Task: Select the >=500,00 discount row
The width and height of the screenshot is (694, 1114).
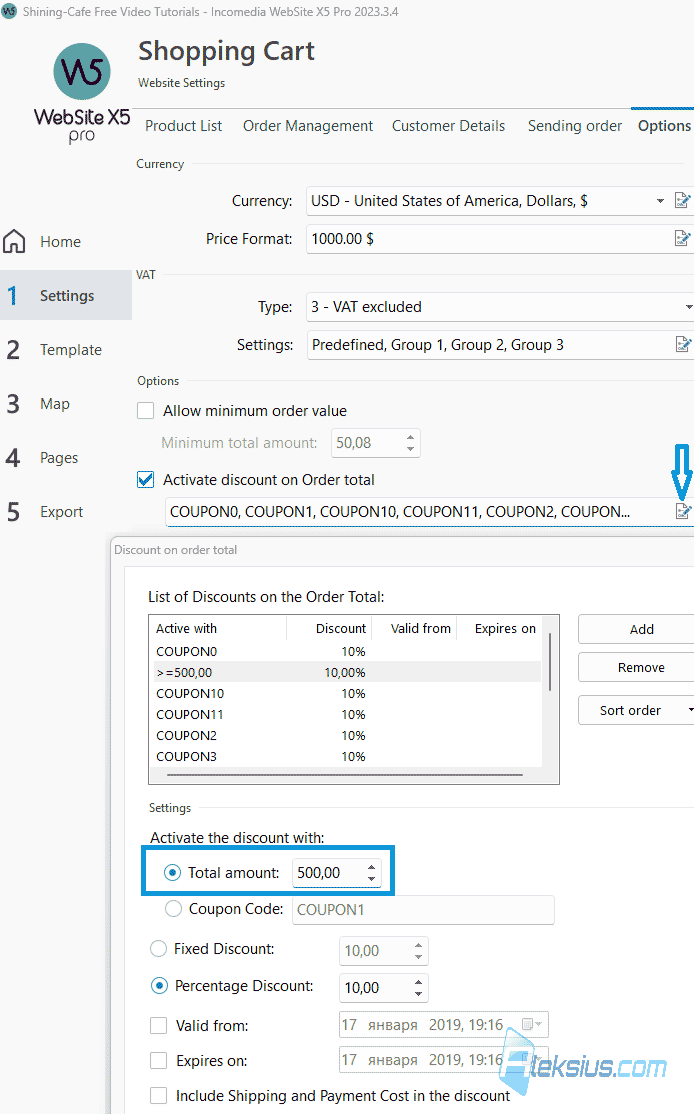Action: pos(347,672)
